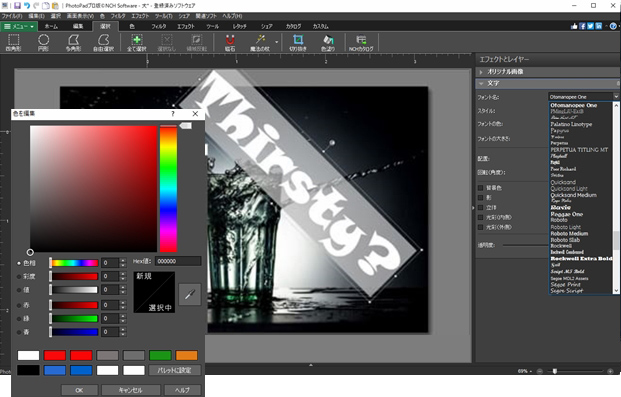Pick the orange palette swatch
This screenshot has width=621, height=397.
tap(187, 355)
